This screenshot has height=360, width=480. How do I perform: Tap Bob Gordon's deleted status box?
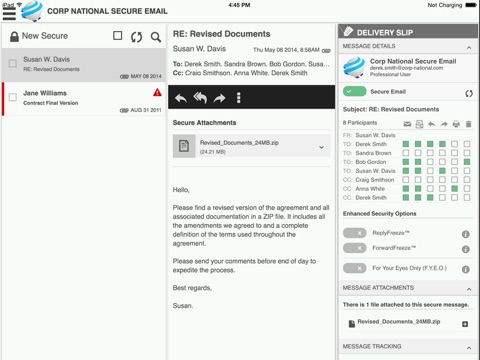(467, 162)
